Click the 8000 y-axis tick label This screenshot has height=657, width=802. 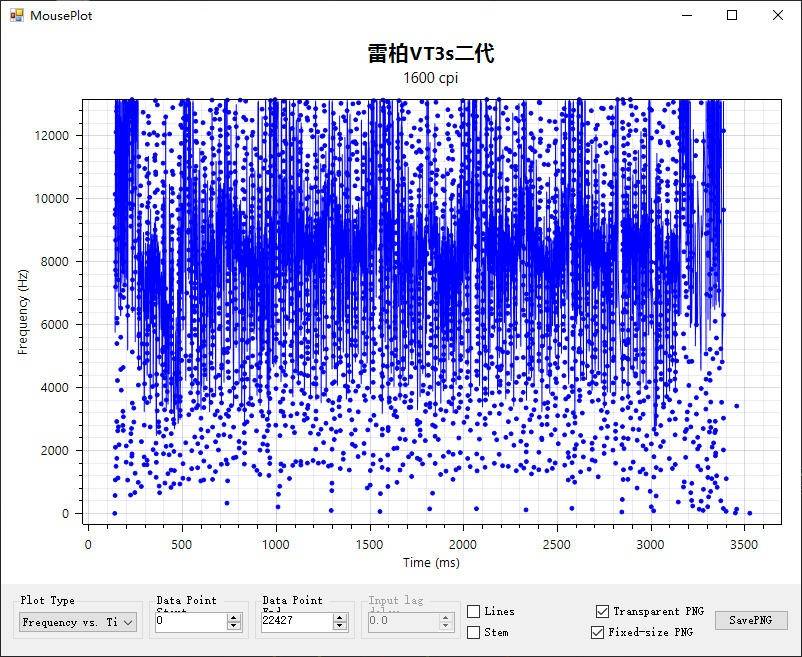click(x=54, y=262)
